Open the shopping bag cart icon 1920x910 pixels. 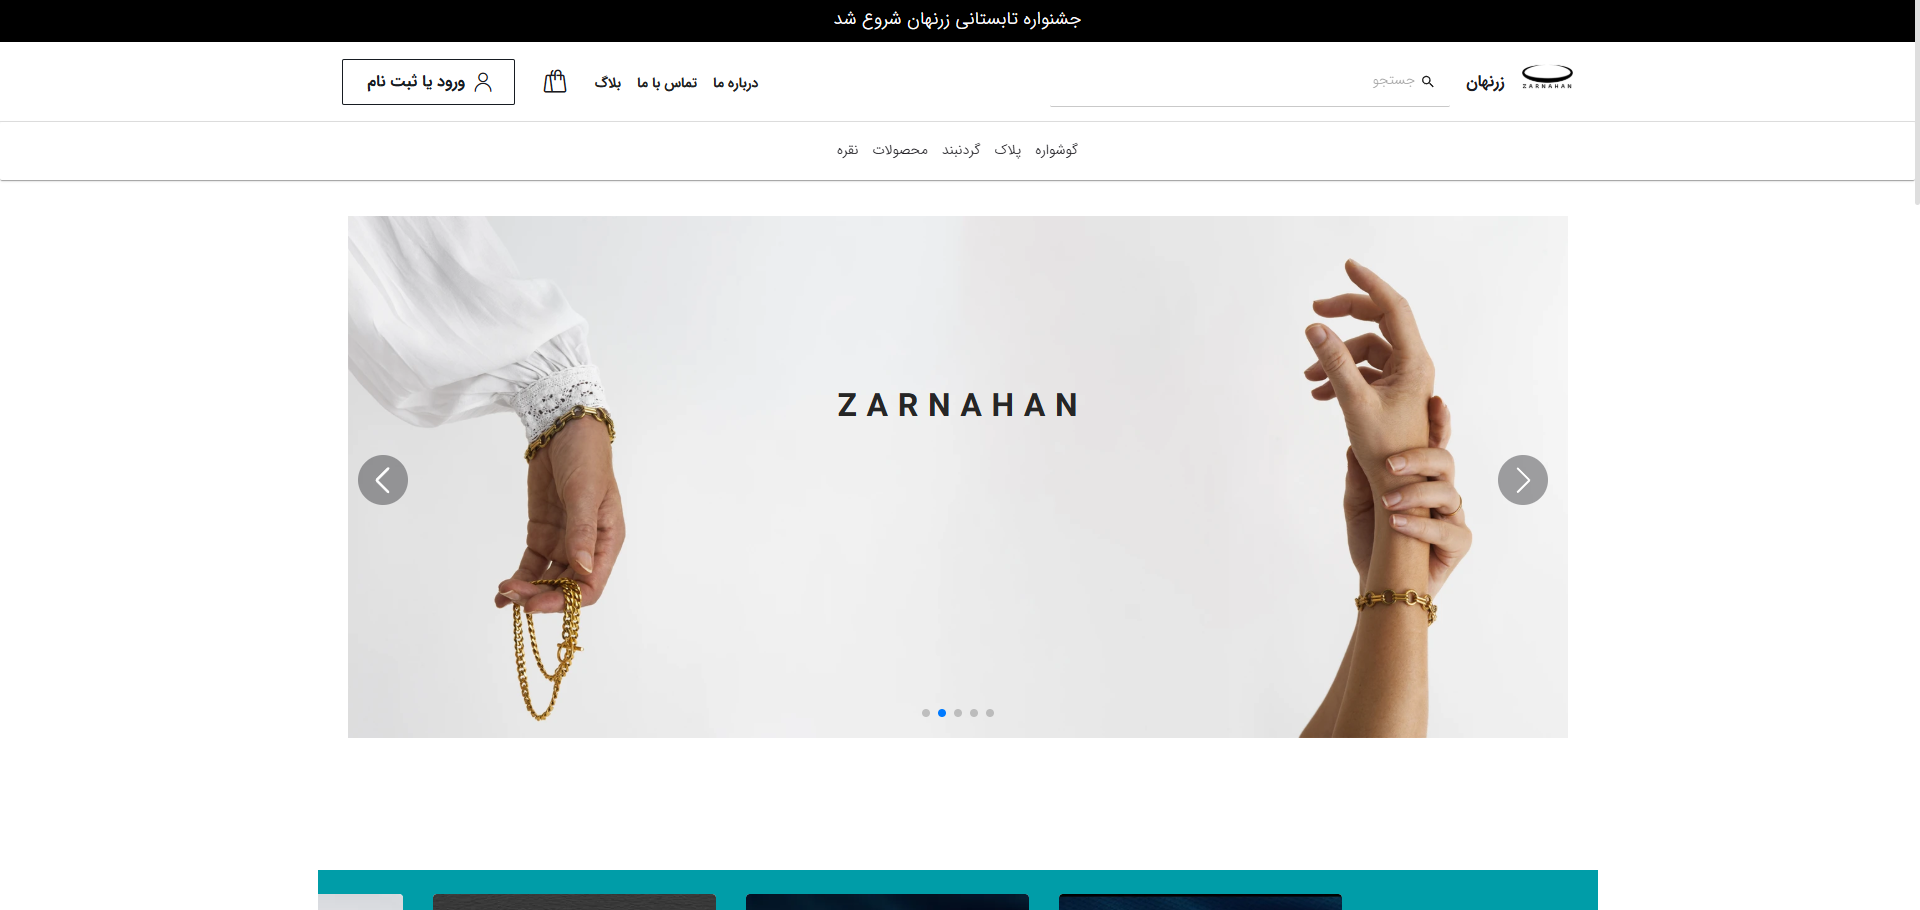click(555, 81)
